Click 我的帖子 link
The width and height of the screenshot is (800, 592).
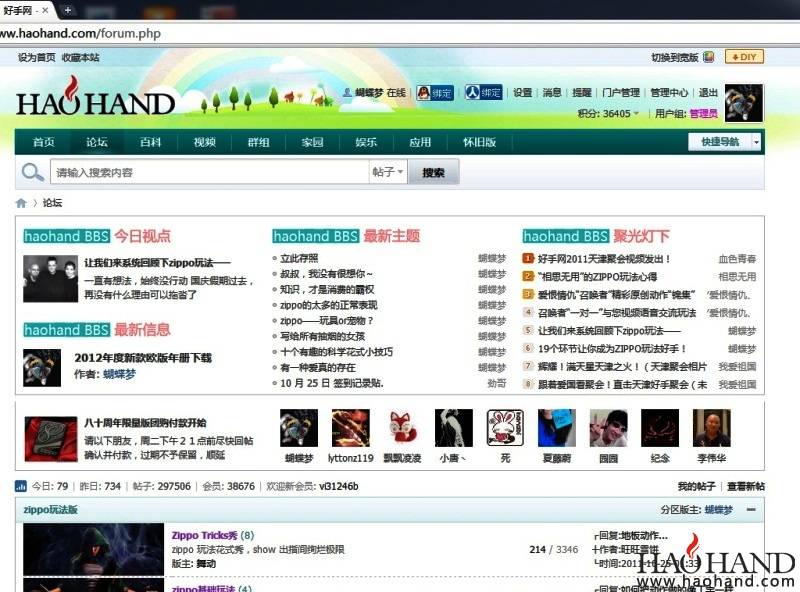pos(696,486)
